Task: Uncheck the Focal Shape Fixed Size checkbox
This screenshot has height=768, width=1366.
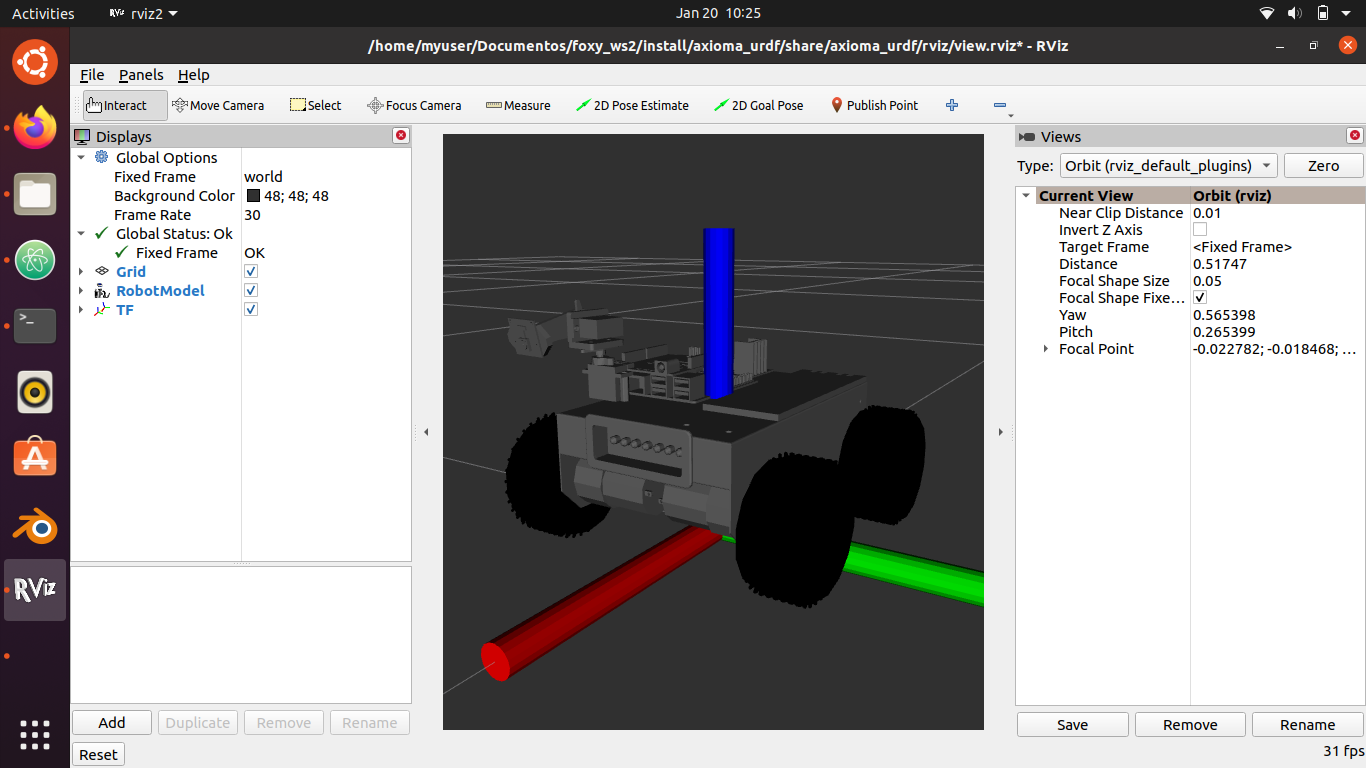Action: tap(1200, 298)
